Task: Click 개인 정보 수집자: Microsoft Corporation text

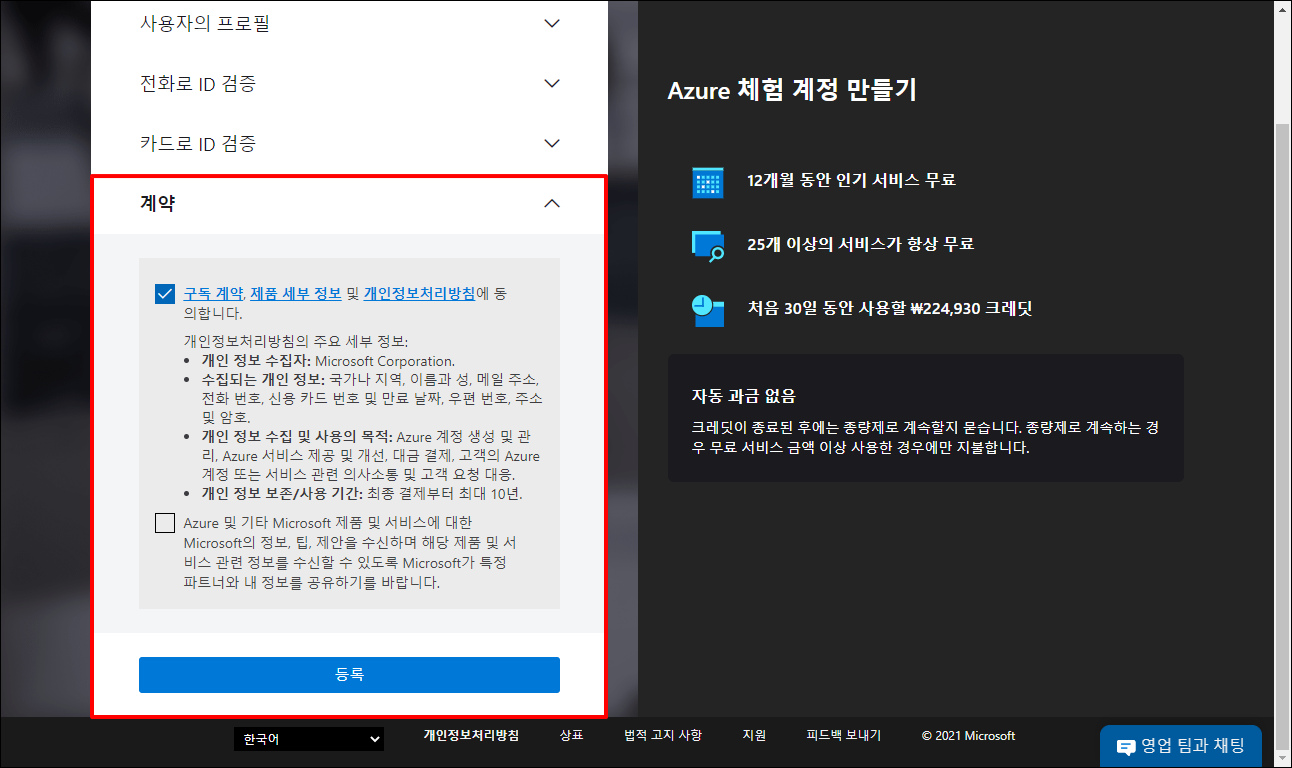Action: [x=328, y=361]
